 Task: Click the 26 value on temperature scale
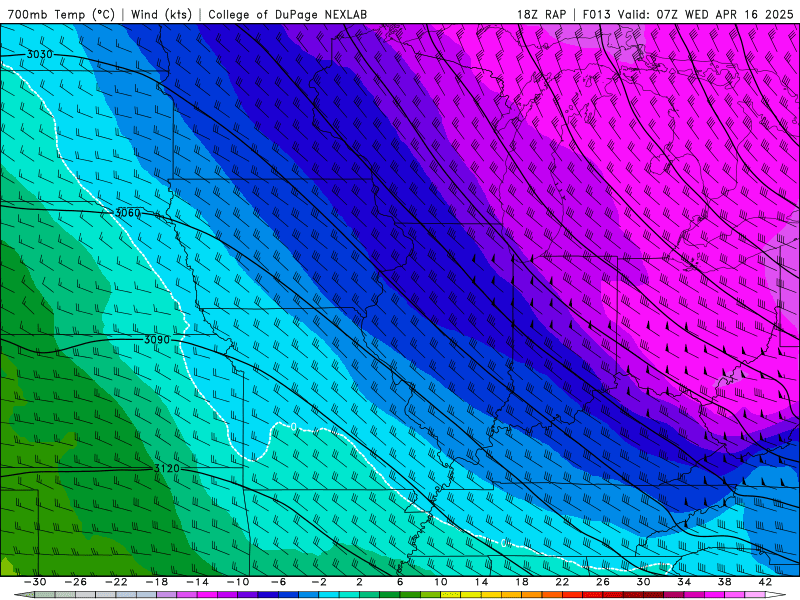coord(603,582)
